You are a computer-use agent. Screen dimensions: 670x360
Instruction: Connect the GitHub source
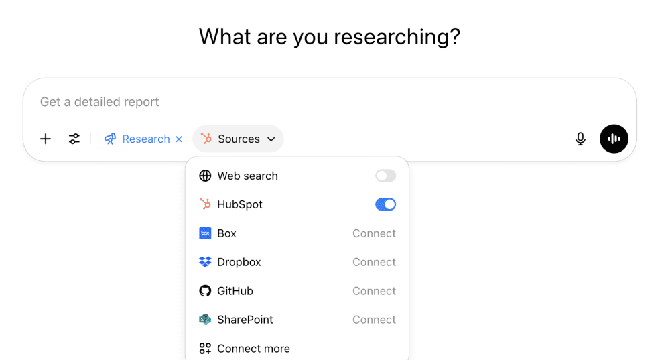374,291
